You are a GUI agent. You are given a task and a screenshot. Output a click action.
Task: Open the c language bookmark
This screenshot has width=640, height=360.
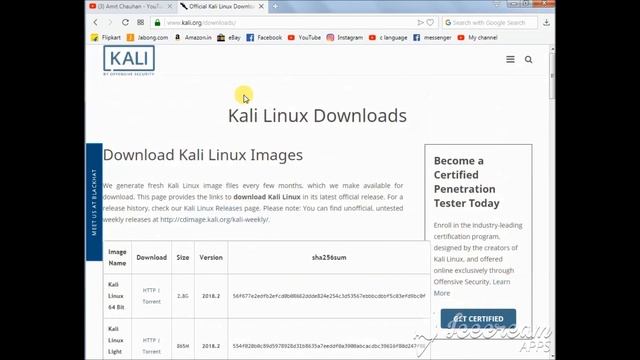click(388, 38)
